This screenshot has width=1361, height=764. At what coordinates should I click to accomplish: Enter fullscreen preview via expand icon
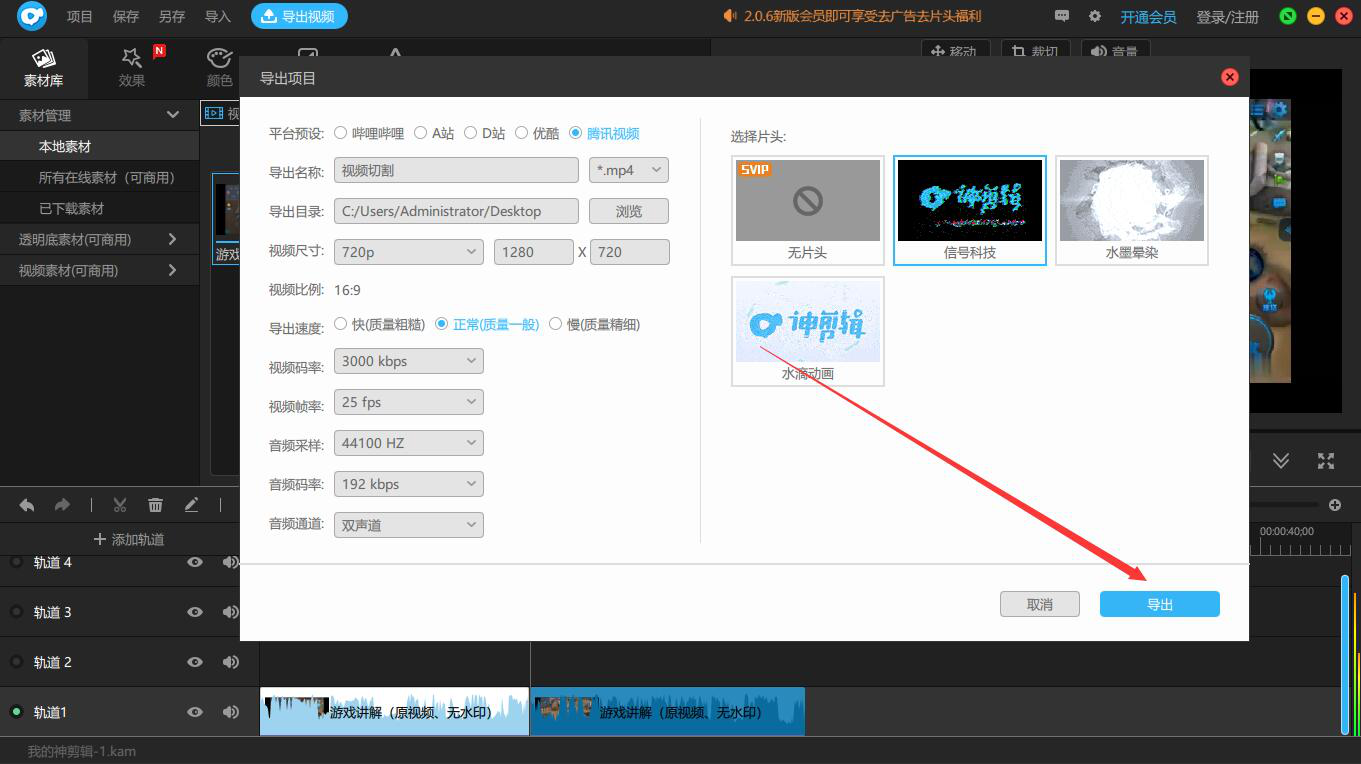[x=1326, y=460]
